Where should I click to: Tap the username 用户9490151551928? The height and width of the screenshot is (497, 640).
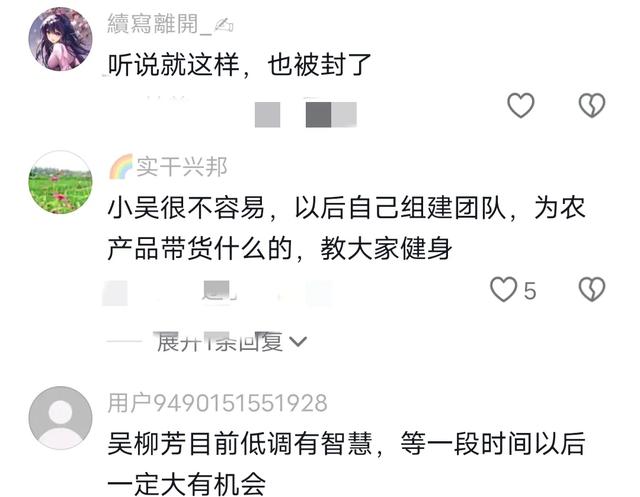pyautogui.click(x=217, y=403)
